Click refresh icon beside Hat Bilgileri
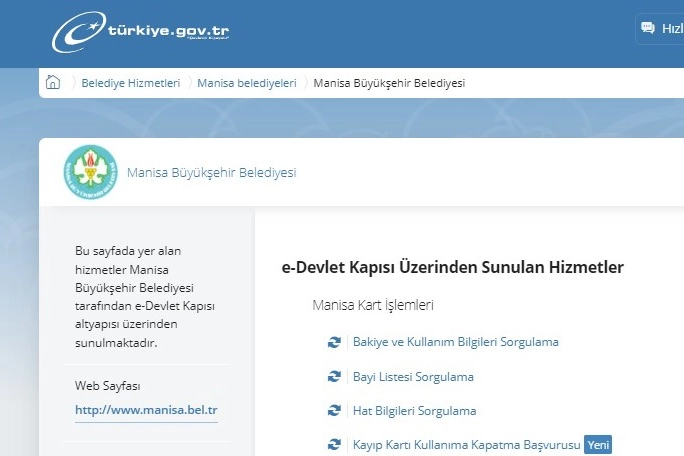 click(334, 411)
